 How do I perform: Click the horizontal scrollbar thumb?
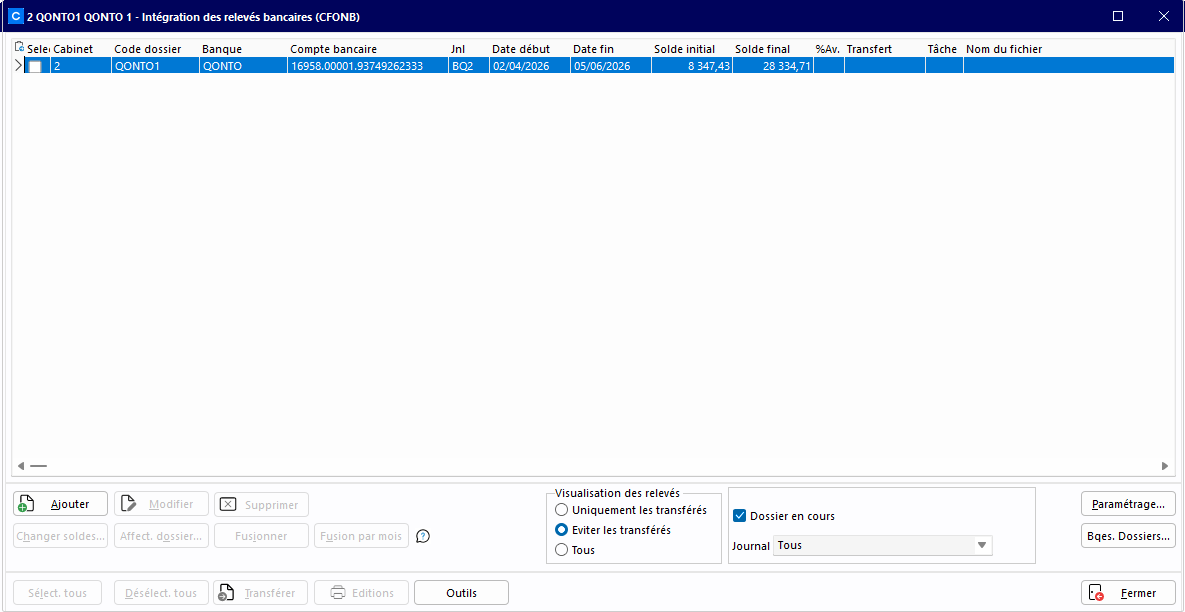39,466
